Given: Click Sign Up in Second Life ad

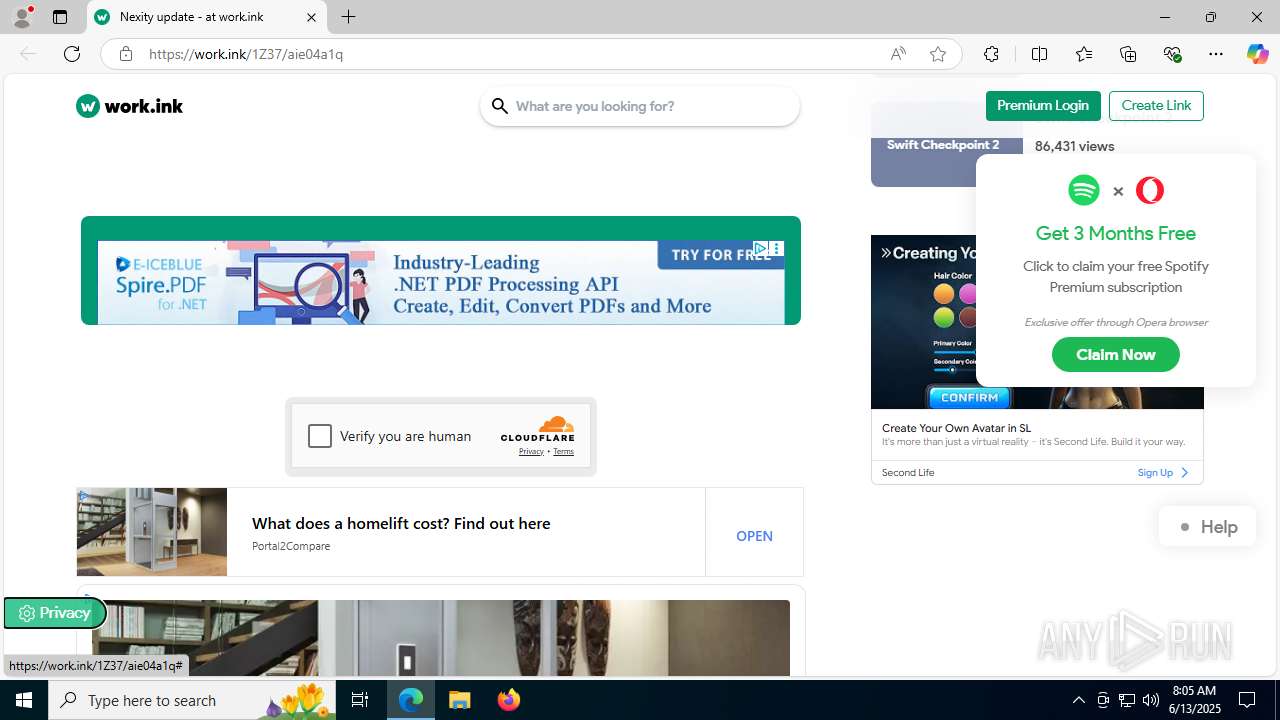Looking at the screenshot, I should [x=1163, y=472].
